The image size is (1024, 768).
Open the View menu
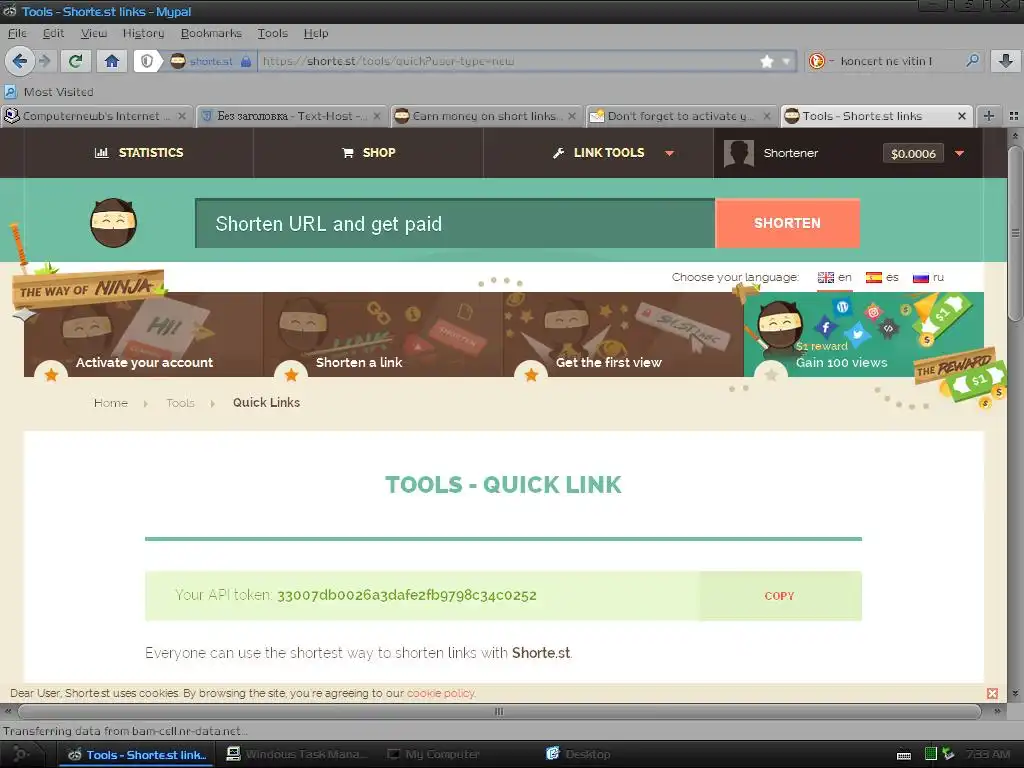point(94,33)
